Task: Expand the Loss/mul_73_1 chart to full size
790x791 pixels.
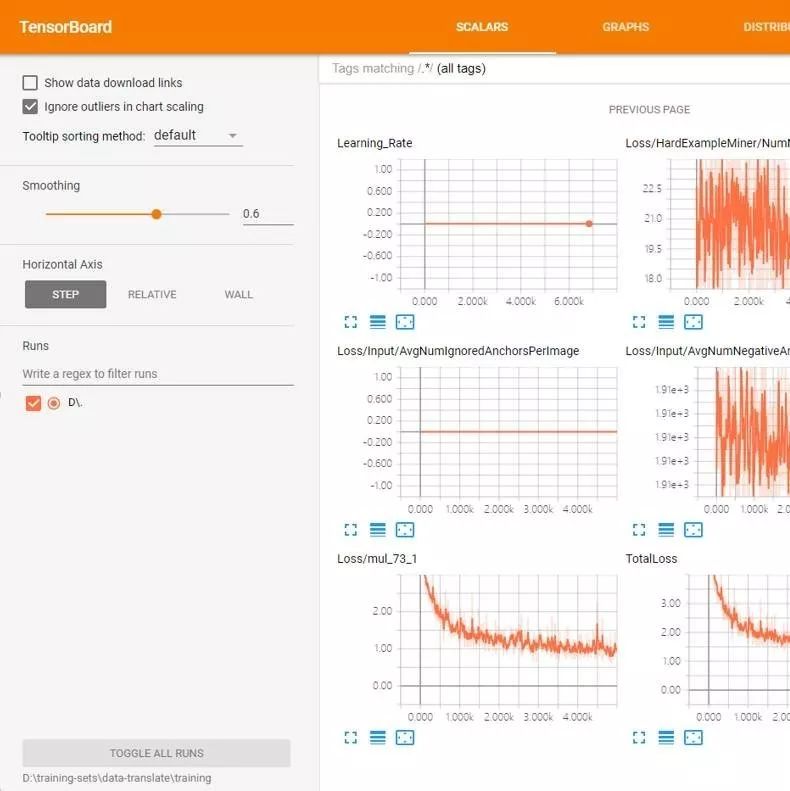Action: tap(351, 738)
